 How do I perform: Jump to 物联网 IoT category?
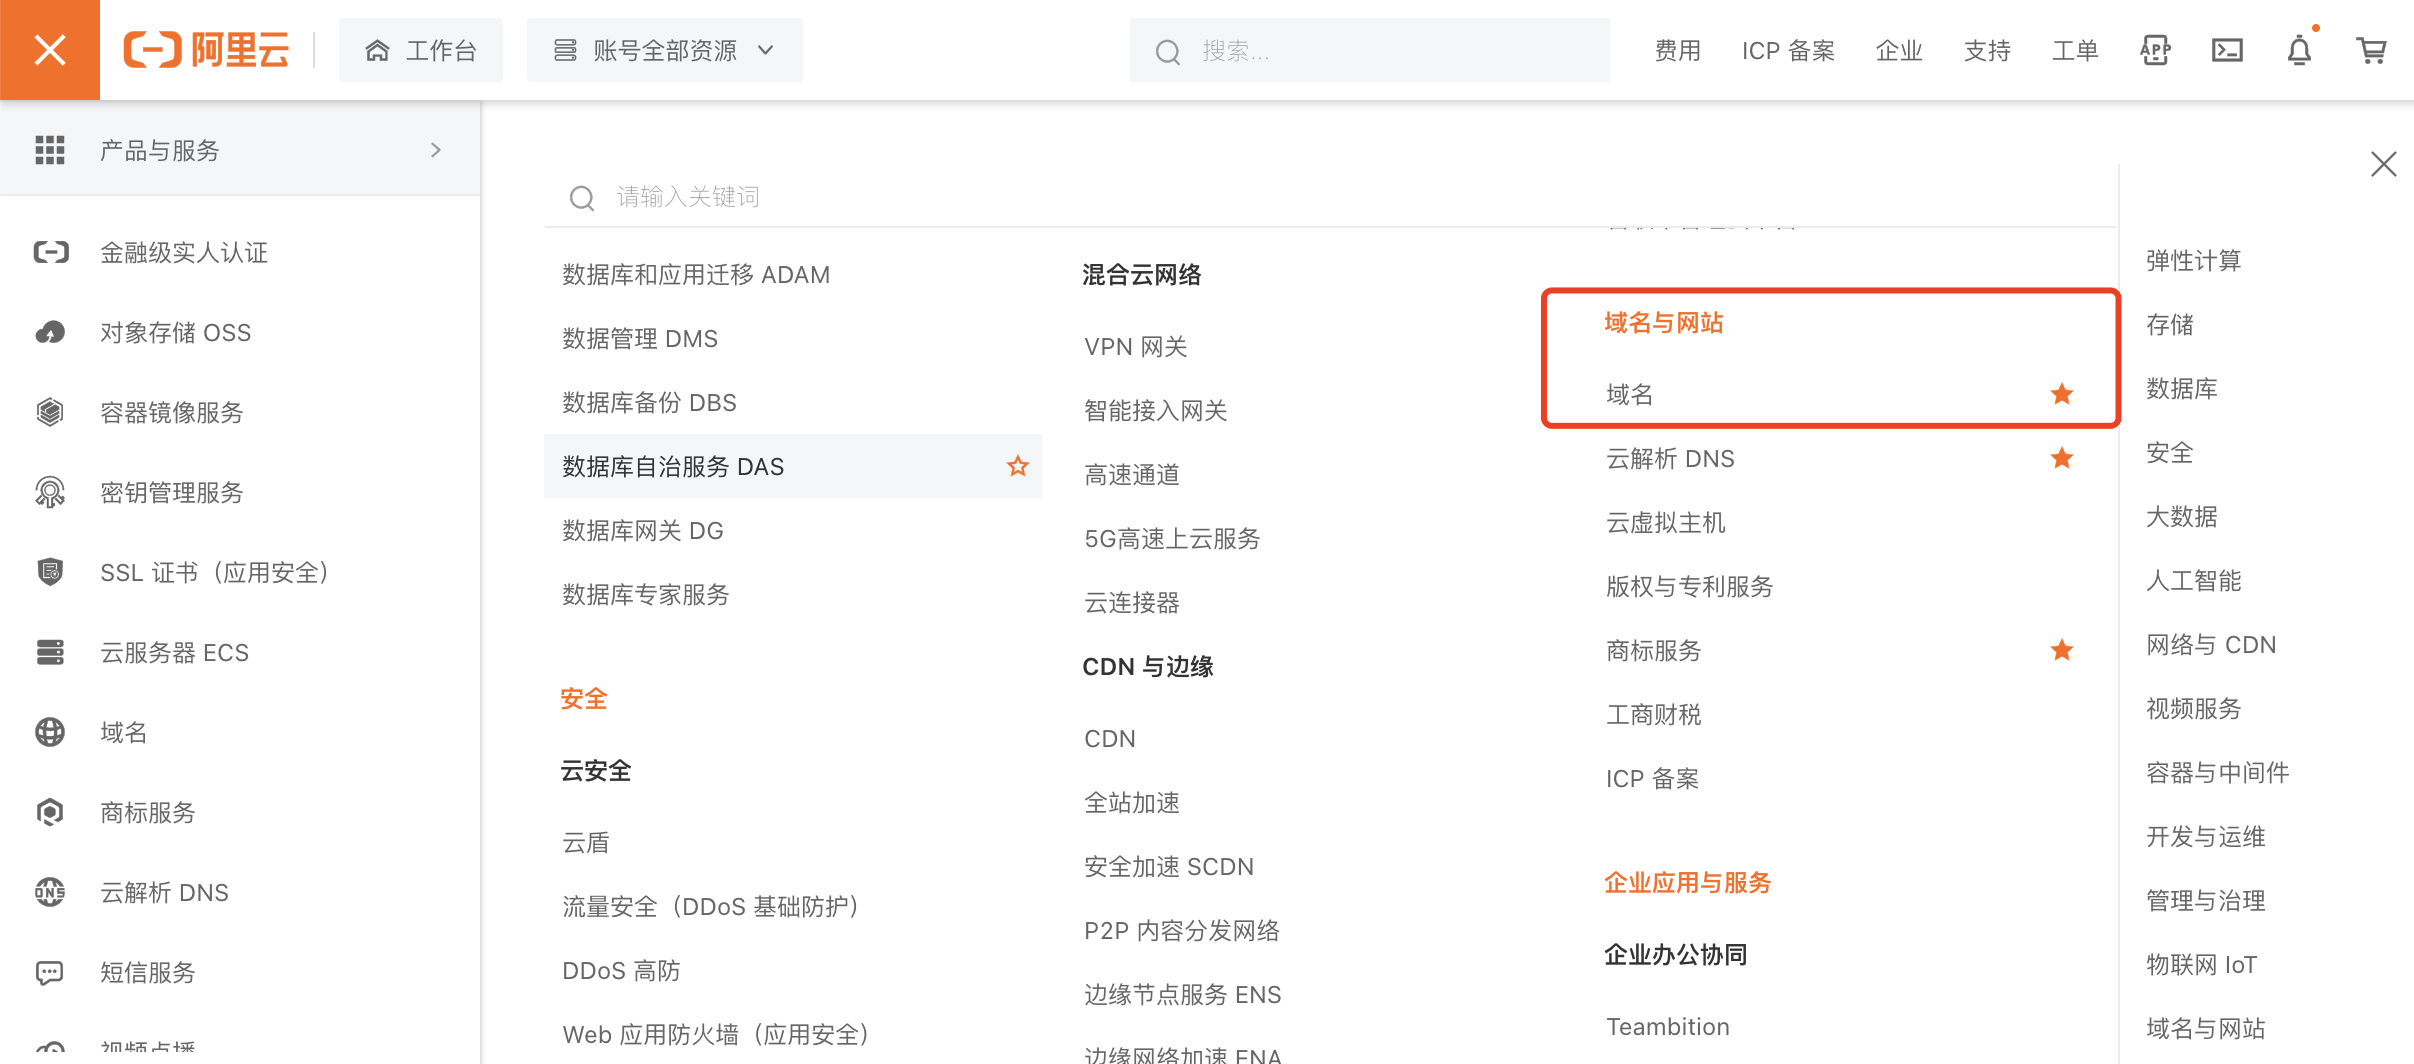[2202, 964]
